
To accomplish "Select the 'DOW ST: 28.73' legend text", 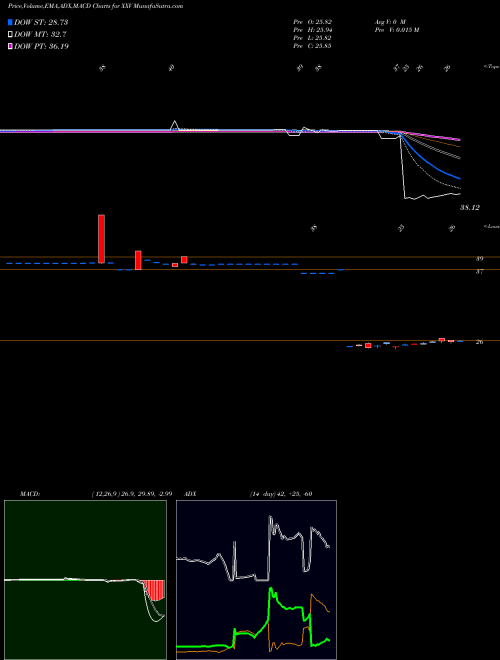I will pyautogui.click(x=41, y=22).
